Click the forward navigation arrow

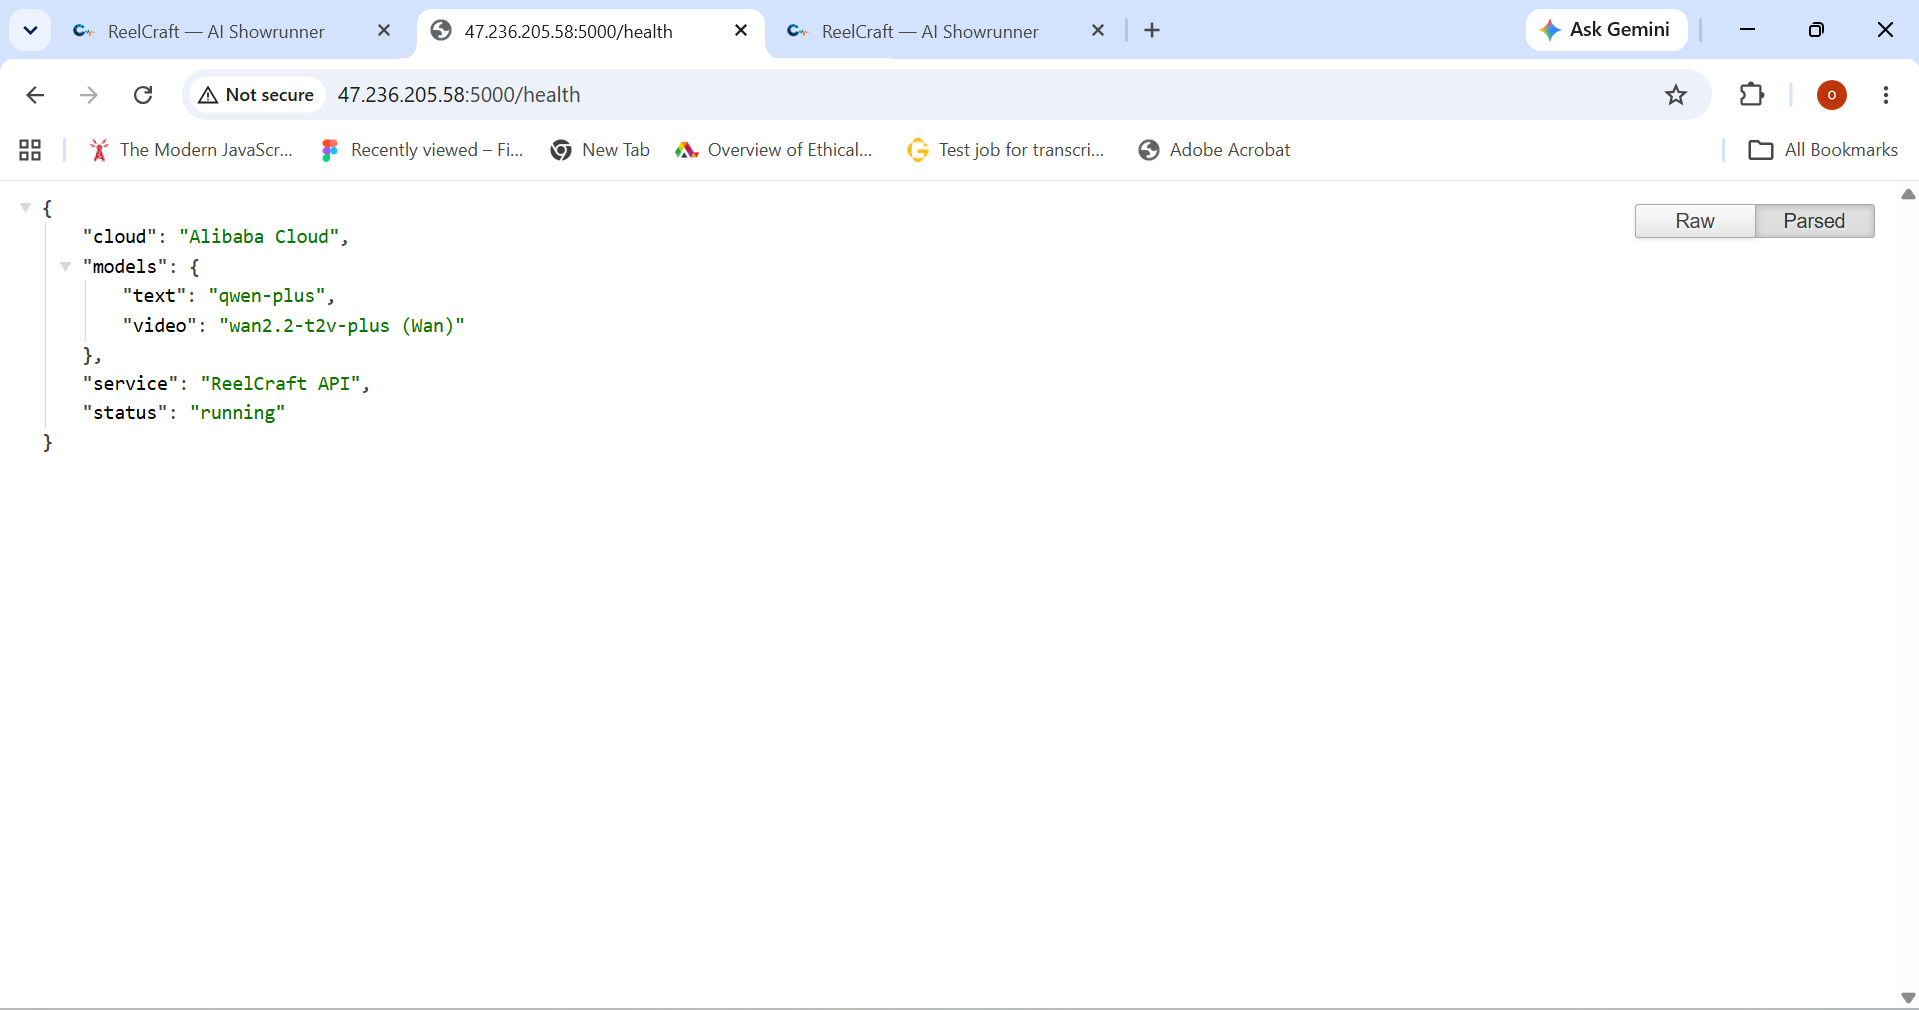coord(89,95)
